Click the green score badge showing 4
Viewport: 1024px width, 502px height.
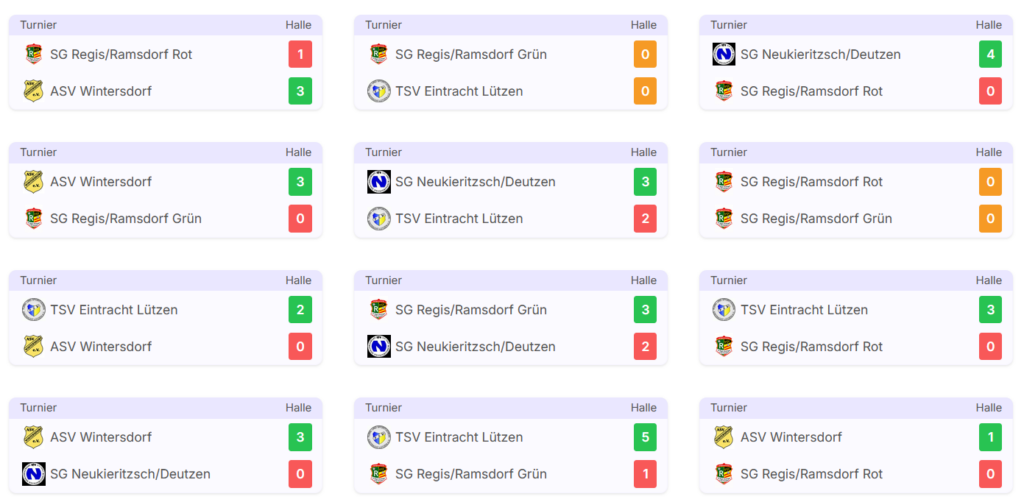coord(990,54)
